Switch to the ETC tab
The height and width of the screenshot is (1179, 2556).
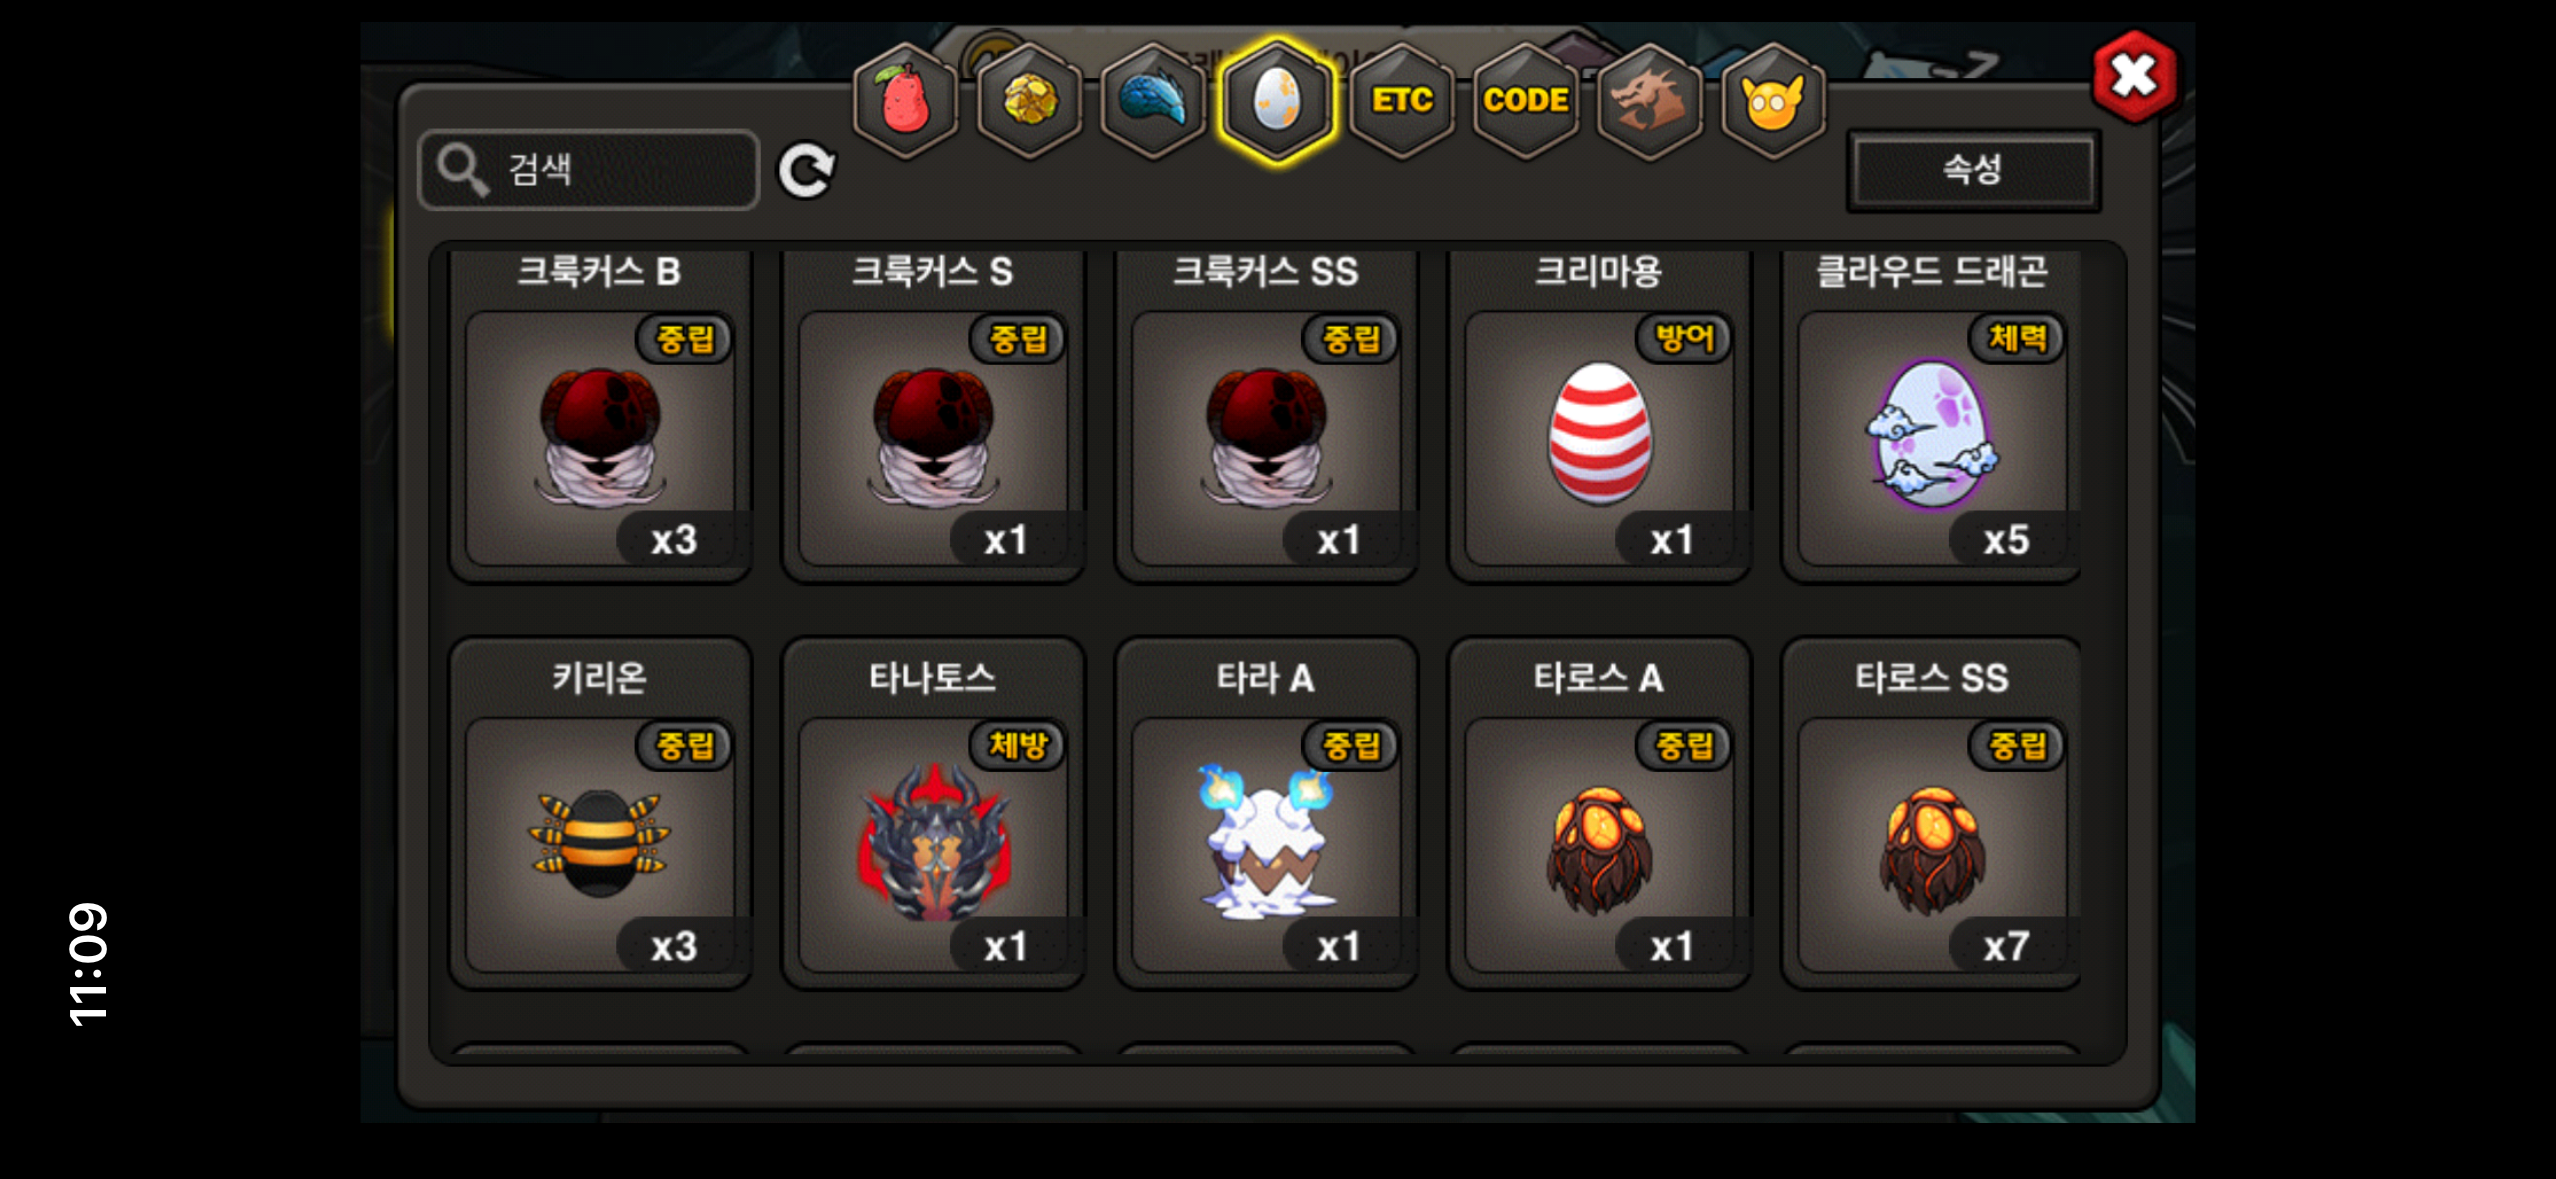tap(1401, 100)
